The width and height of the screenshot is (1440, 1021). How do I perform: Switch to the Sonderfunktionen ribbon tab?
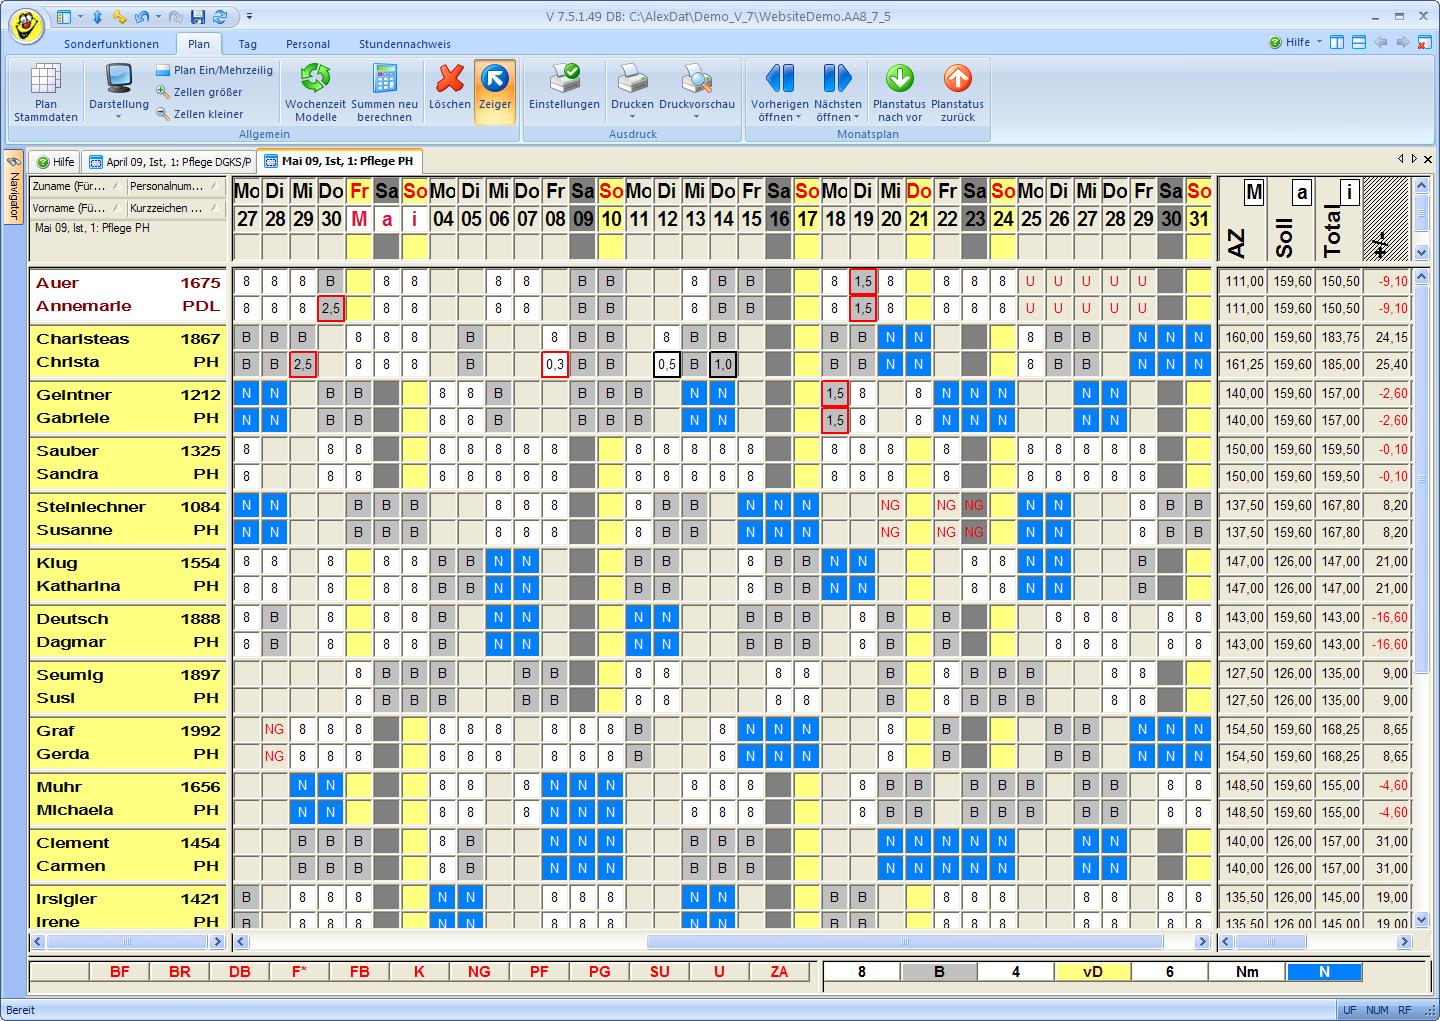coord(111,44)
